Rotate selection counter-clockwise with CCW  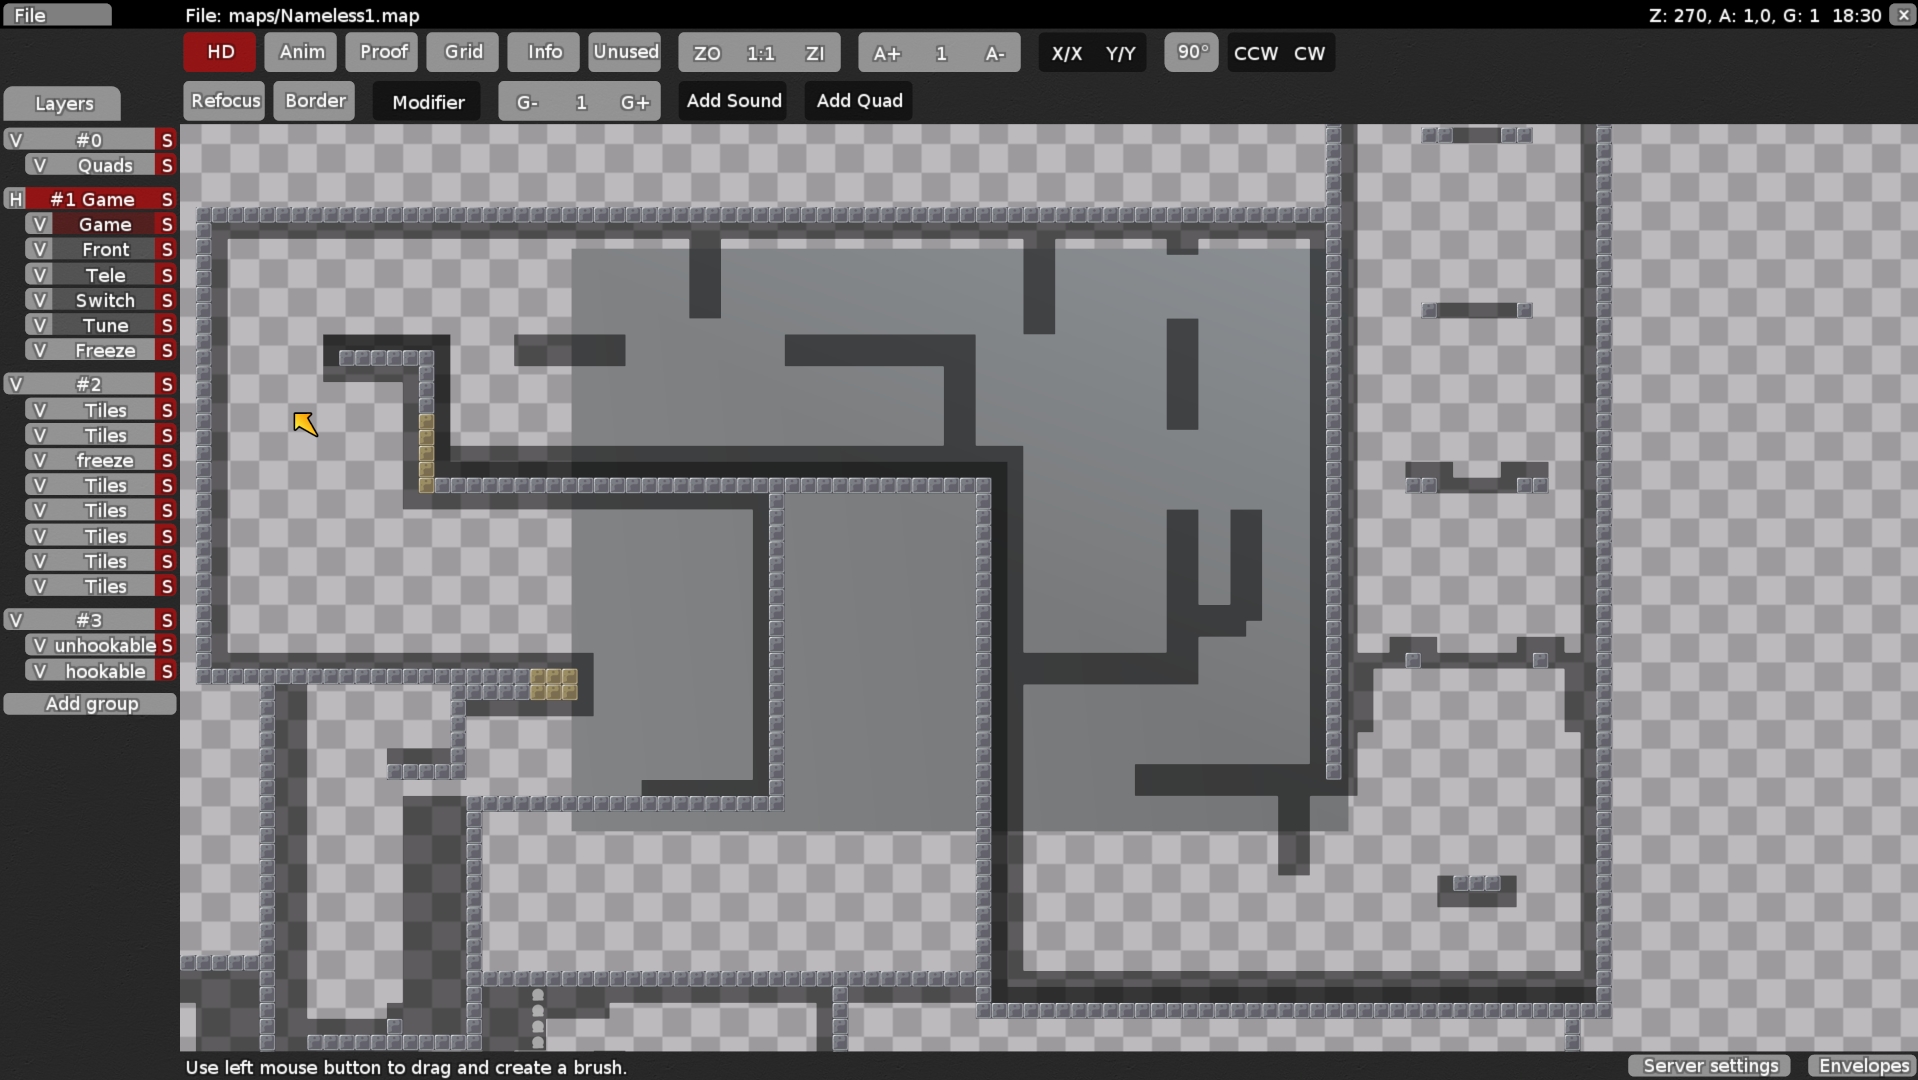pyautogui.click(x=1253, y=53)
